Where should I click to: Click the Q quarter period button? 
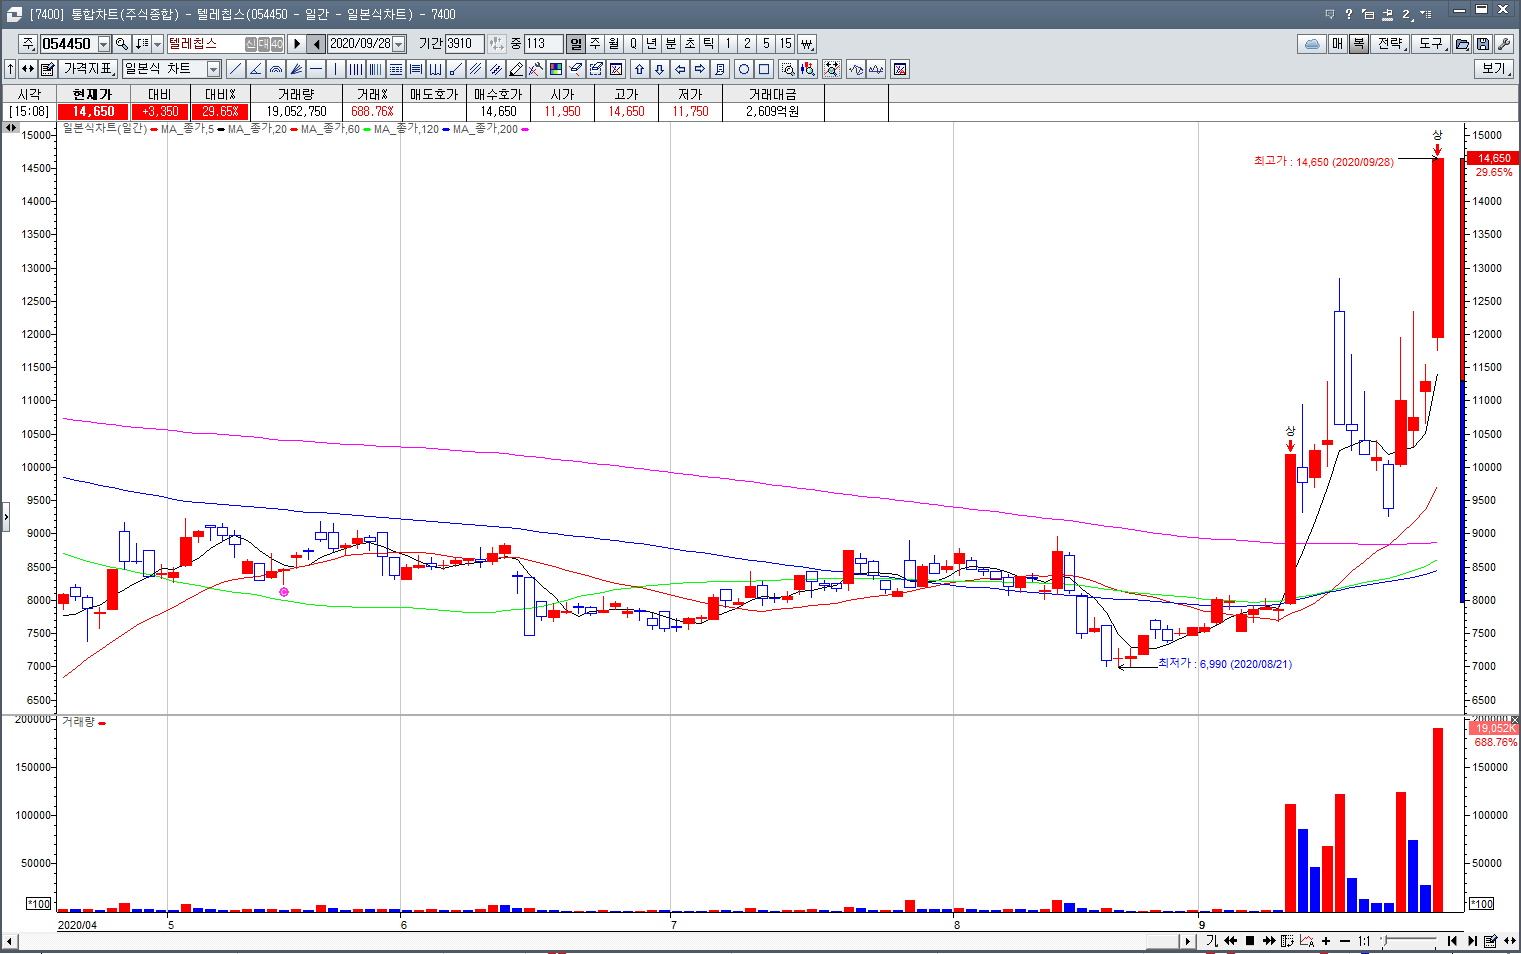coord(633,44)
